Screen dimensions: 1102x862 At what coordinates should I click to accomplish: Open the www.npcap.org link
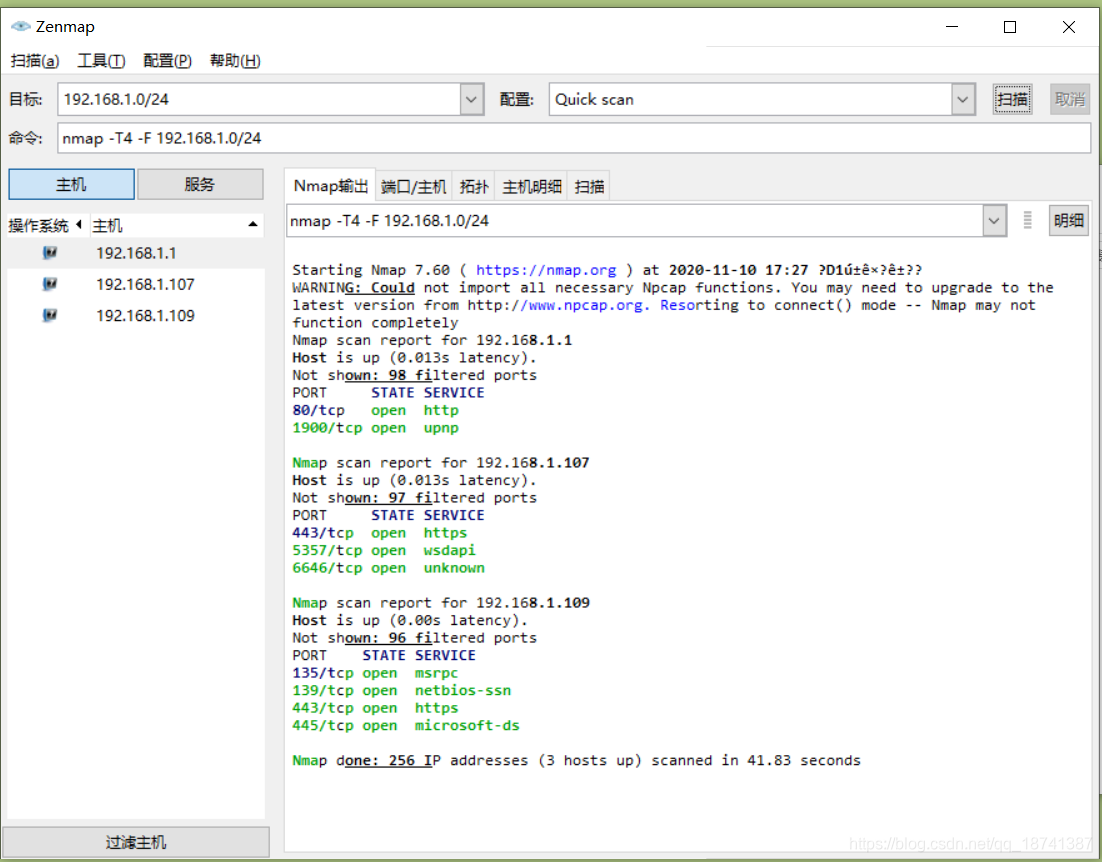pos(585,305)
